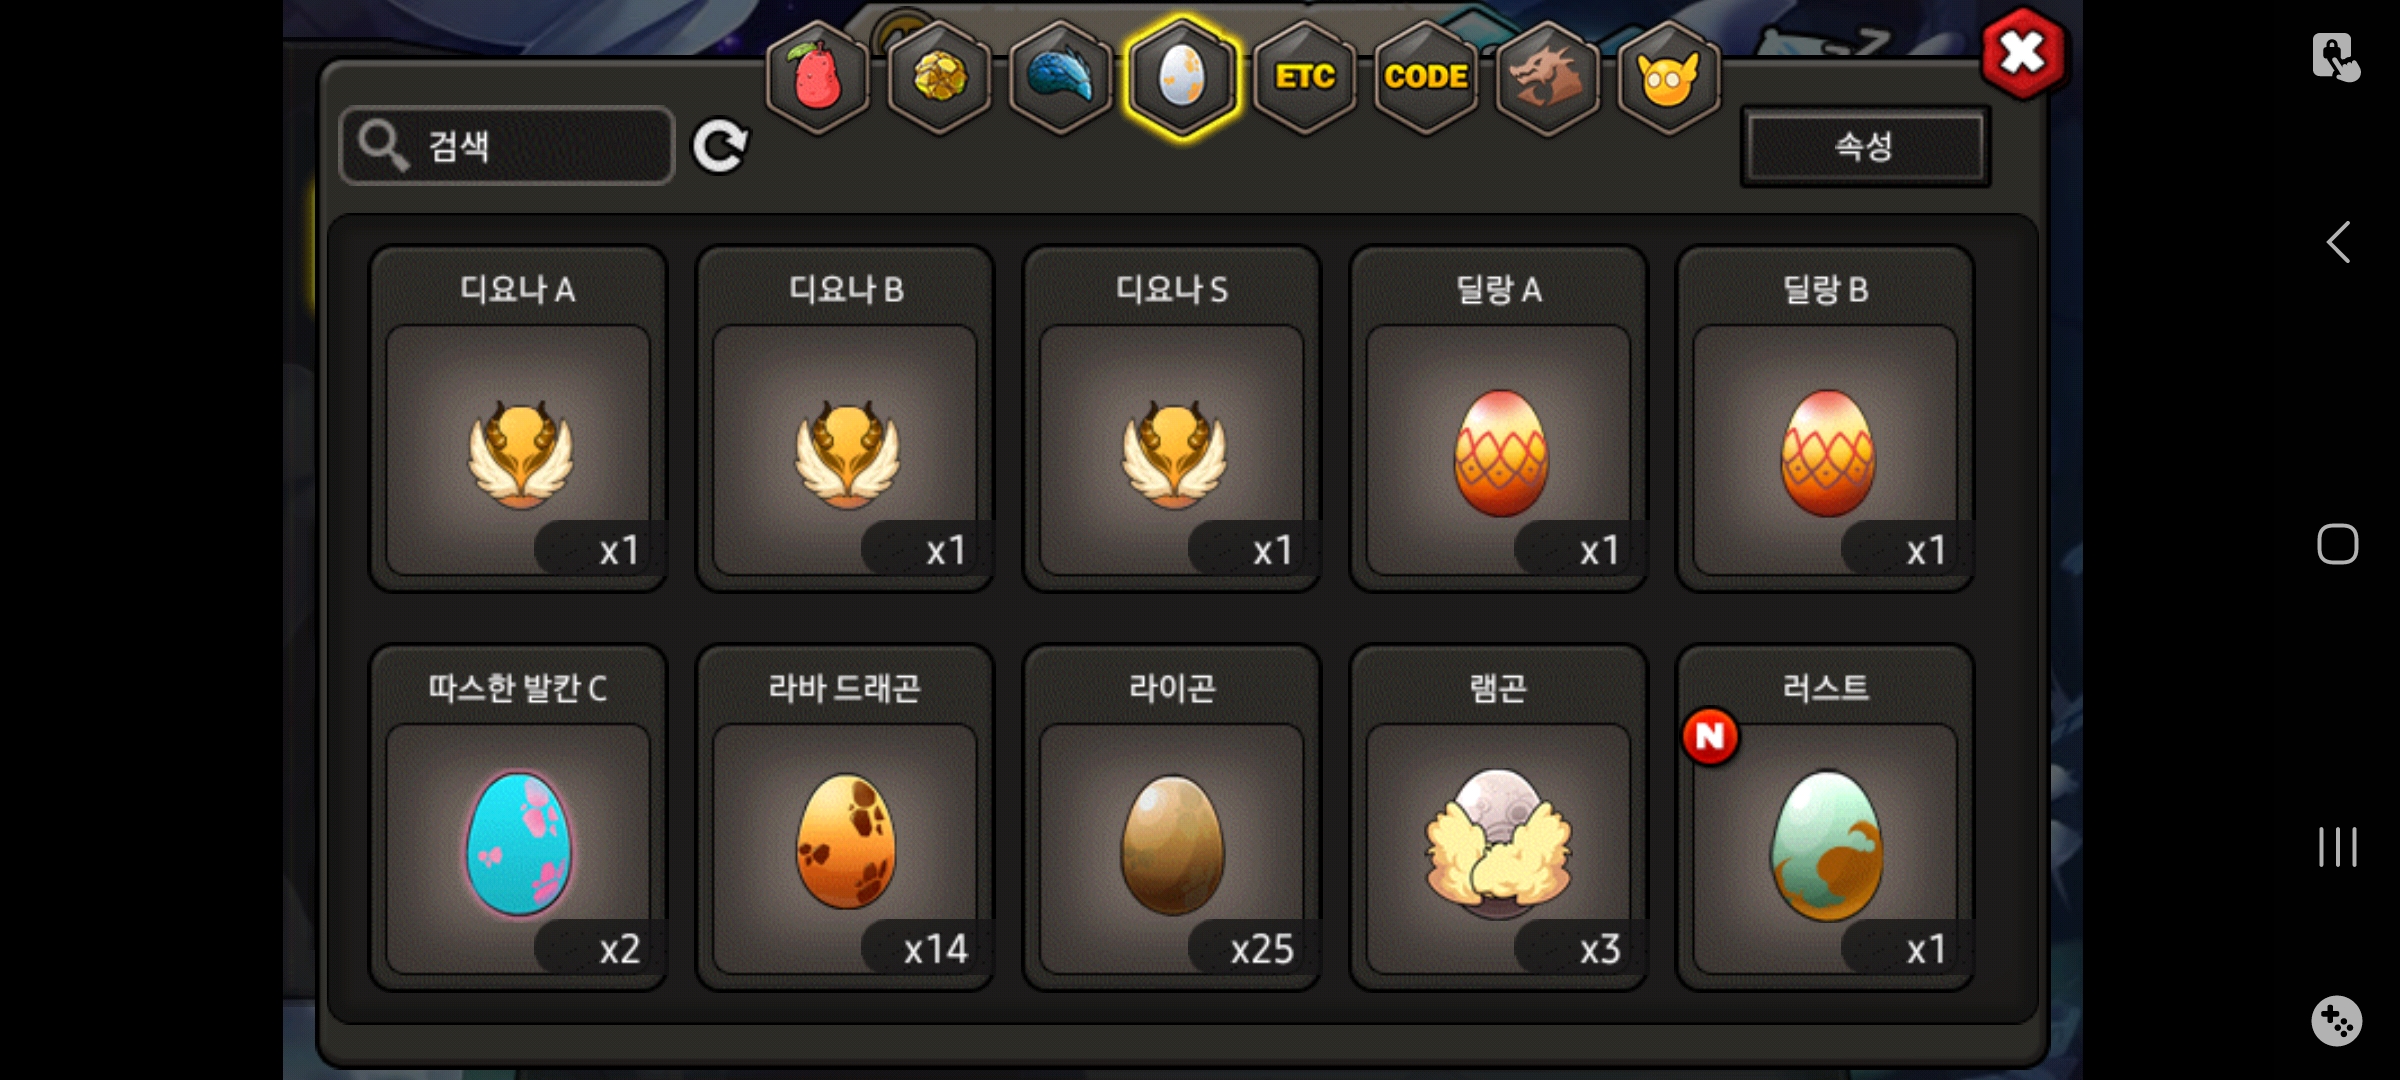This screenshot has width=2400, height=1080.
Task: Click the refresh arrow next to search
Action: pyautogui.click(x=720, y=147)
